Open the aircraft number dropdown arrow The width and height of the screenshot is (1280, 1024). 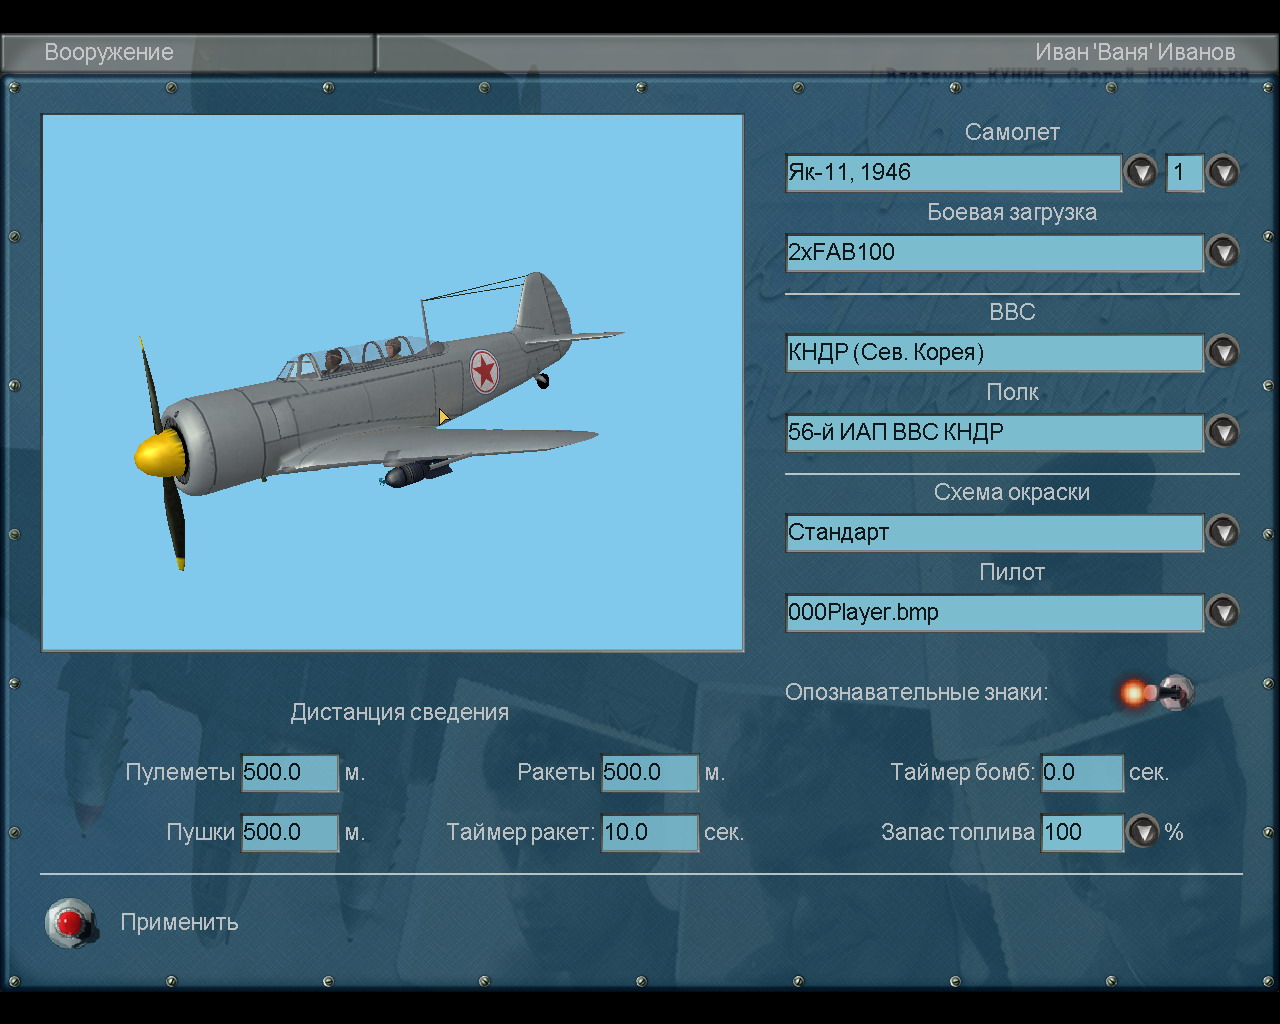(1223, 172)
